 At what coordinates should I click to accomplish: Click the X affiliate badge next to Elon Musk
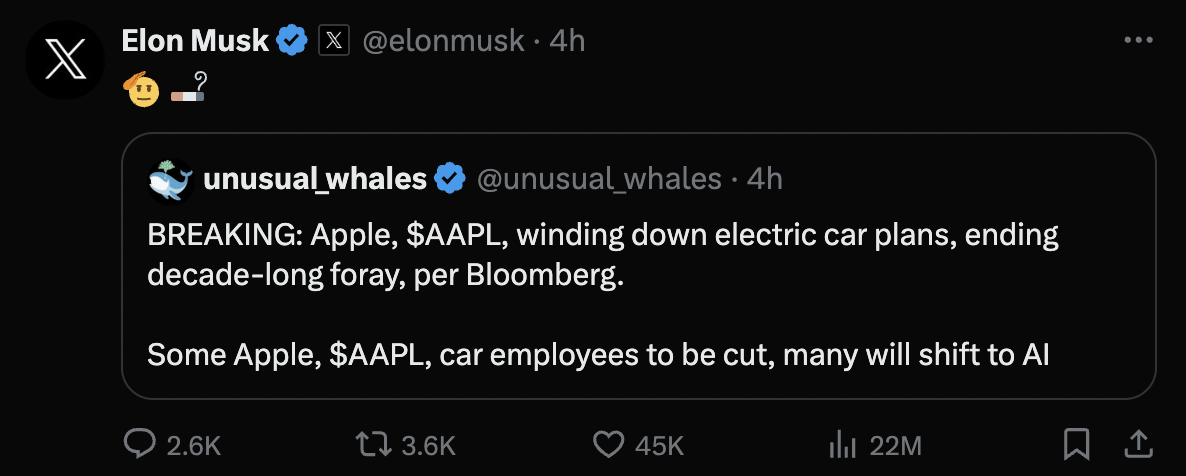point(334,41)
